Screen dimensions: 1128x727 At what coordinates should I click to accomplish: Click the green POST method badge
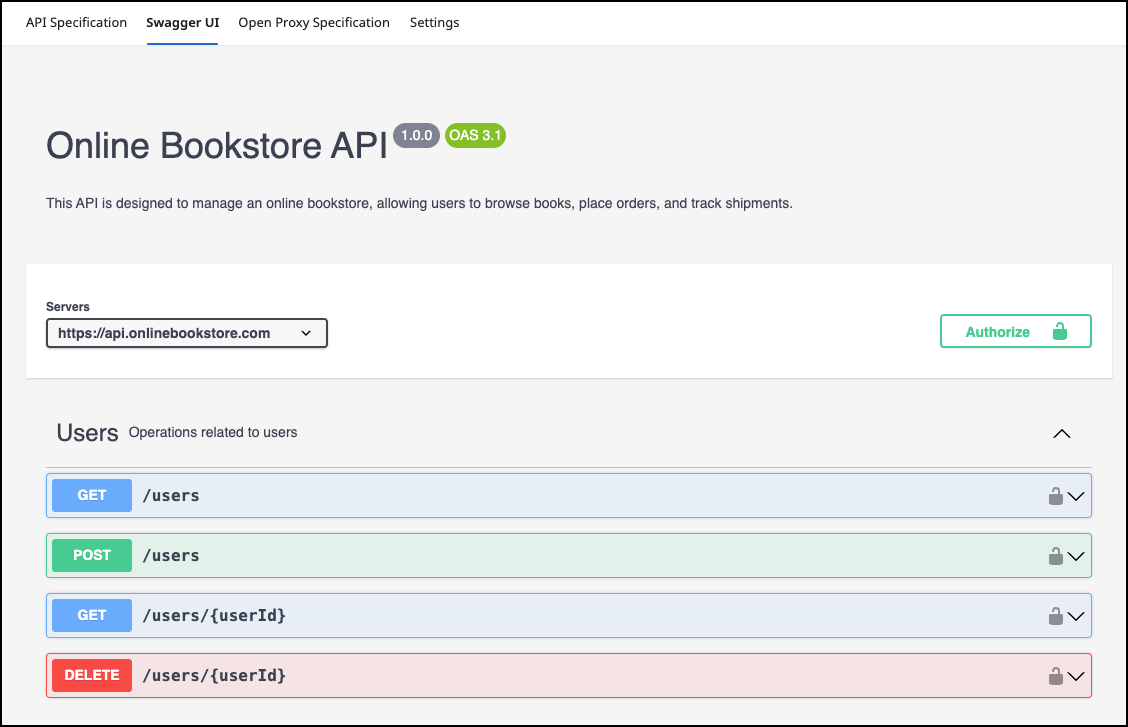coord(91,555)
